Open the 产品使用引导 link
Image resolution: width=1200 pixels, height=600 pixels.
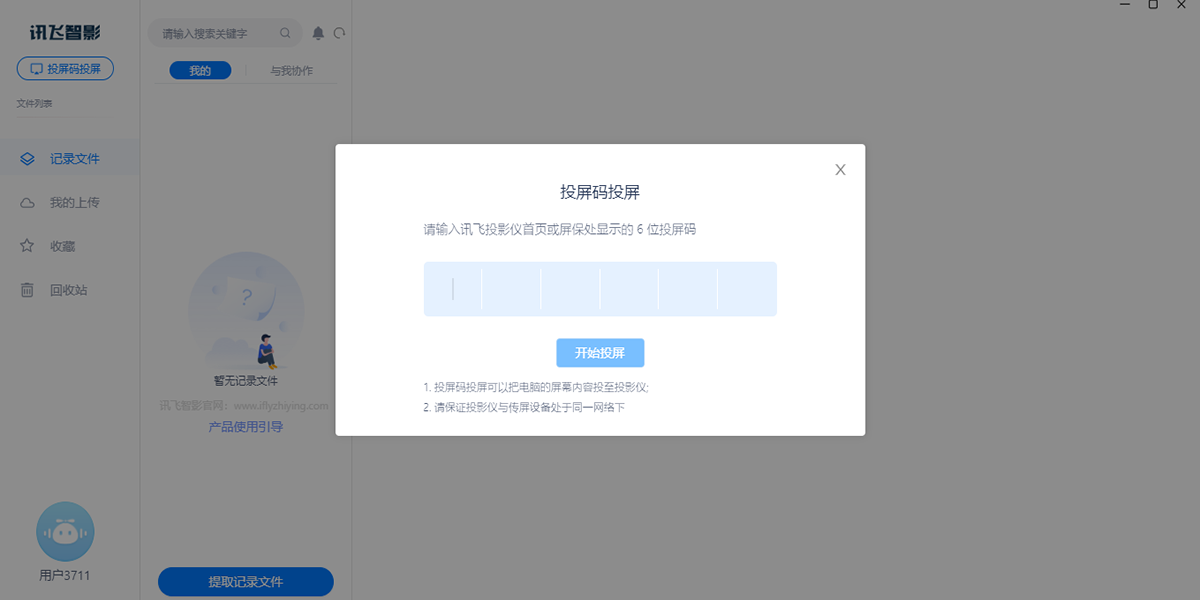(x=245, y=427)
